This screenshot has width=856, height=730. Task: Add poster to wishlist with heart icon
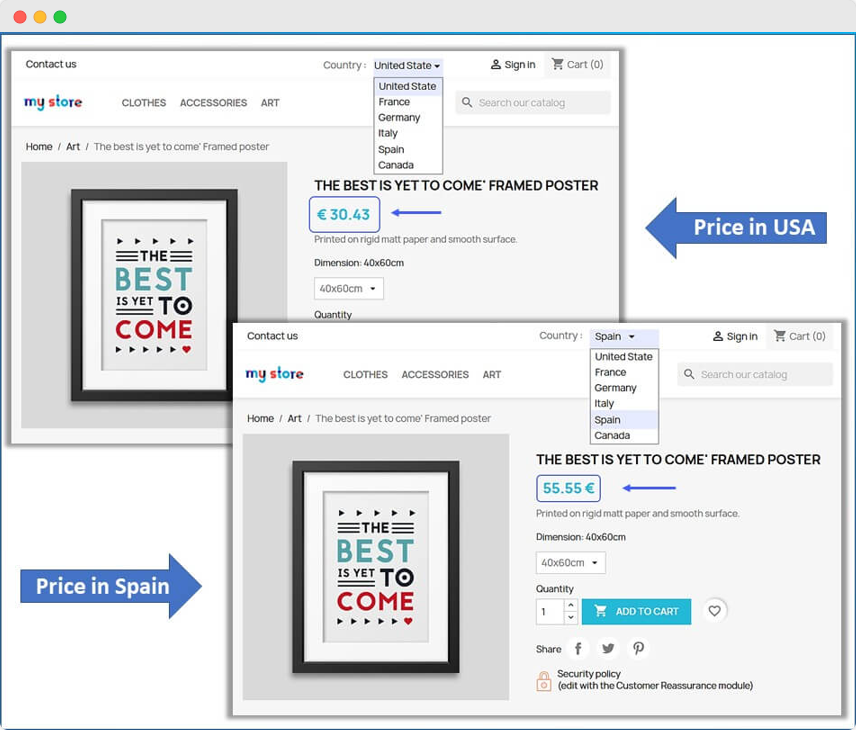[x=714, y=611]
